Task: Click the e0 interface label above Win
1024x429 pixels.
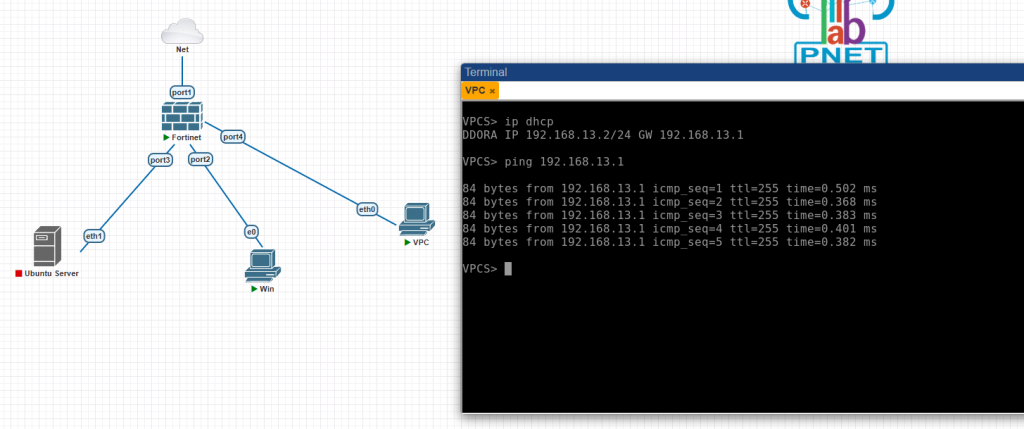Action: [251, 231]
